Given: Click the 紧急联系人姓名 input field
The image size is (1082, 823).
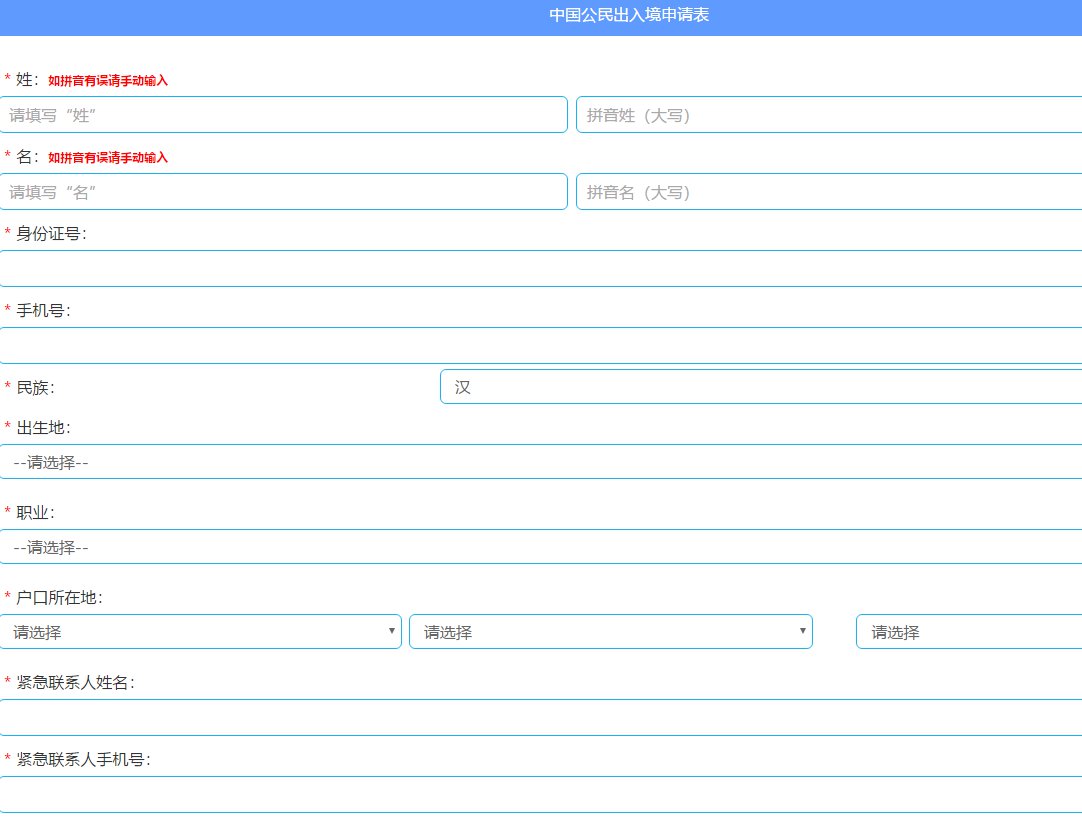Looking at the screenshot, I should point(540,718).
